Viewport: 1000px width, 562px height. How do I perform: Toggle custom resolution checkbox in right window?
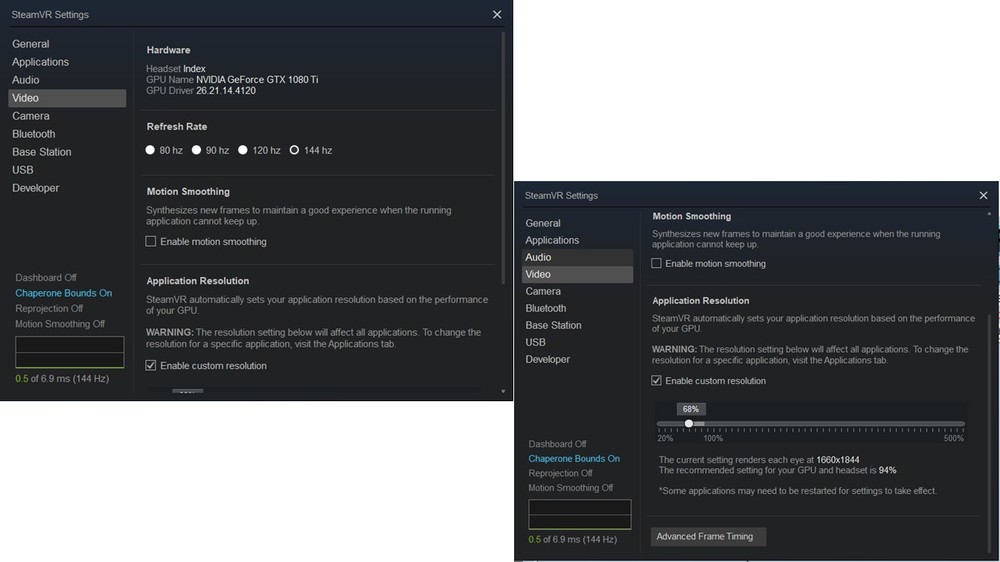(656, 381)
